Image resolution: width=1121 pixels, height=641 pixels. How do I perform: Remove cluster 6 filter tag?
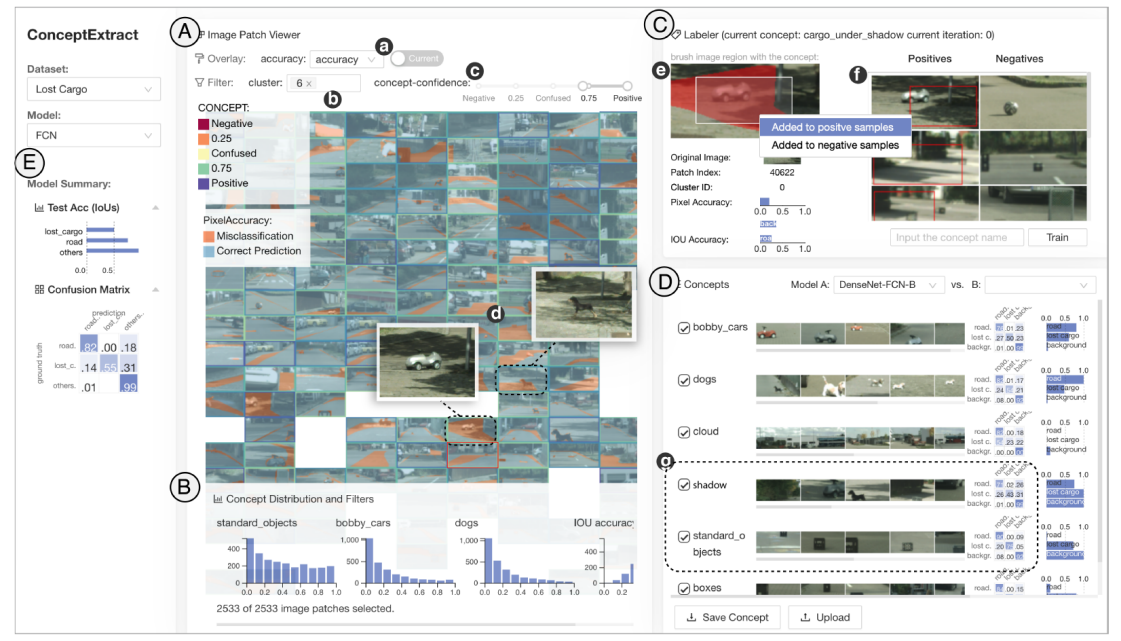[309, 84]
